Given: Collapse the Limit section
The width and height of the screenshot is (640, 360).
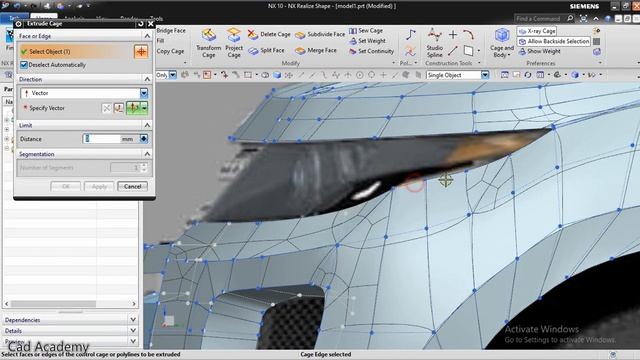Looking at the screenshot, I should (147, 125).
